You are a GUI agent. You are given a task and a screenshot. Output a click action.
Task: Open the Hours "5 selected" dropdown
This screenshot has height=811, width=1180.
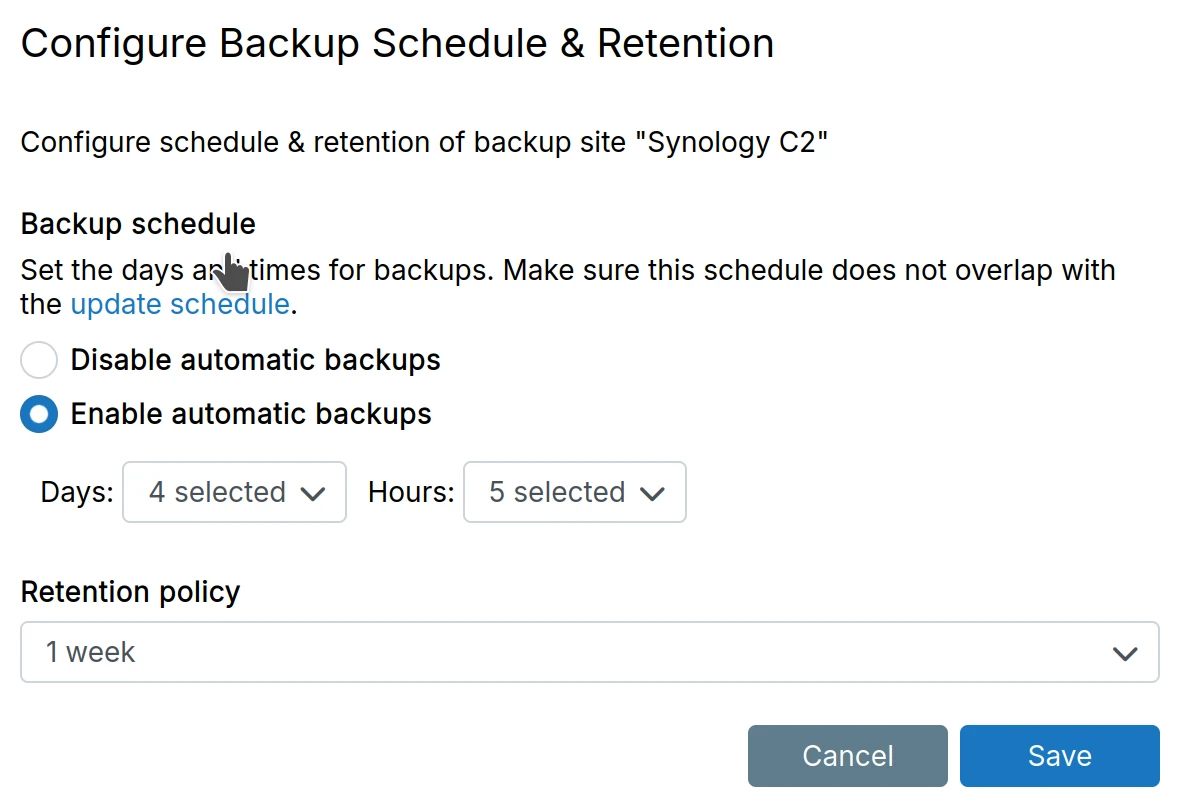click(x=574, y=492)
